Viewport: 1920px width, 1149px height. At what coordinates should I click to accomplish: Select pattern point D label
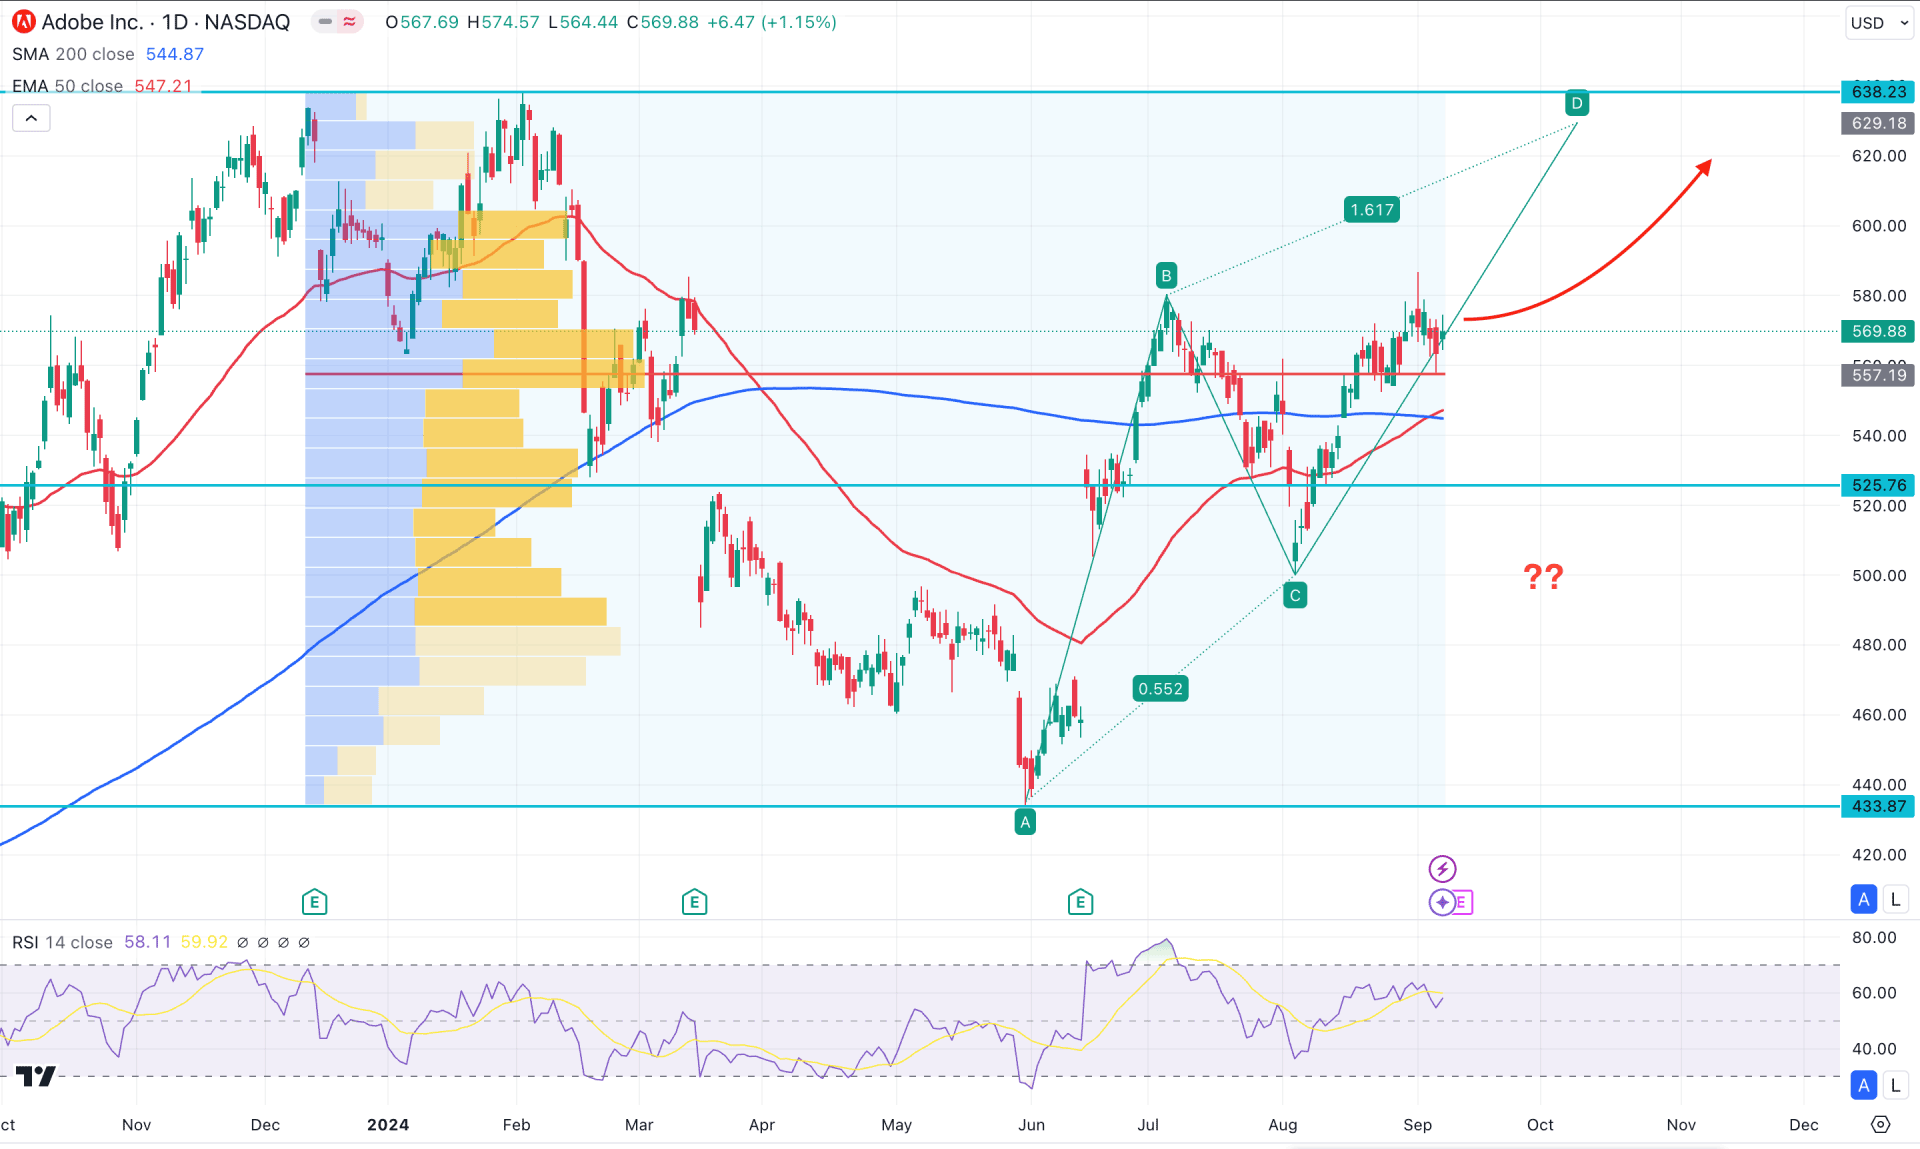click(x=1577, y=103)
